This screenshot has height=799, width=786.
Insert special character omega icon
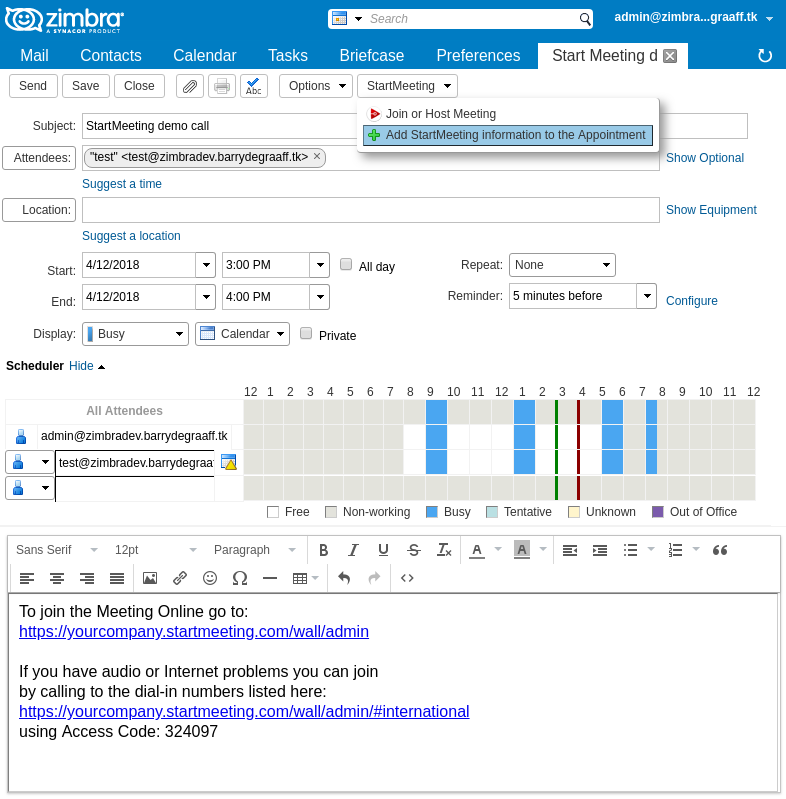(240, 578)
